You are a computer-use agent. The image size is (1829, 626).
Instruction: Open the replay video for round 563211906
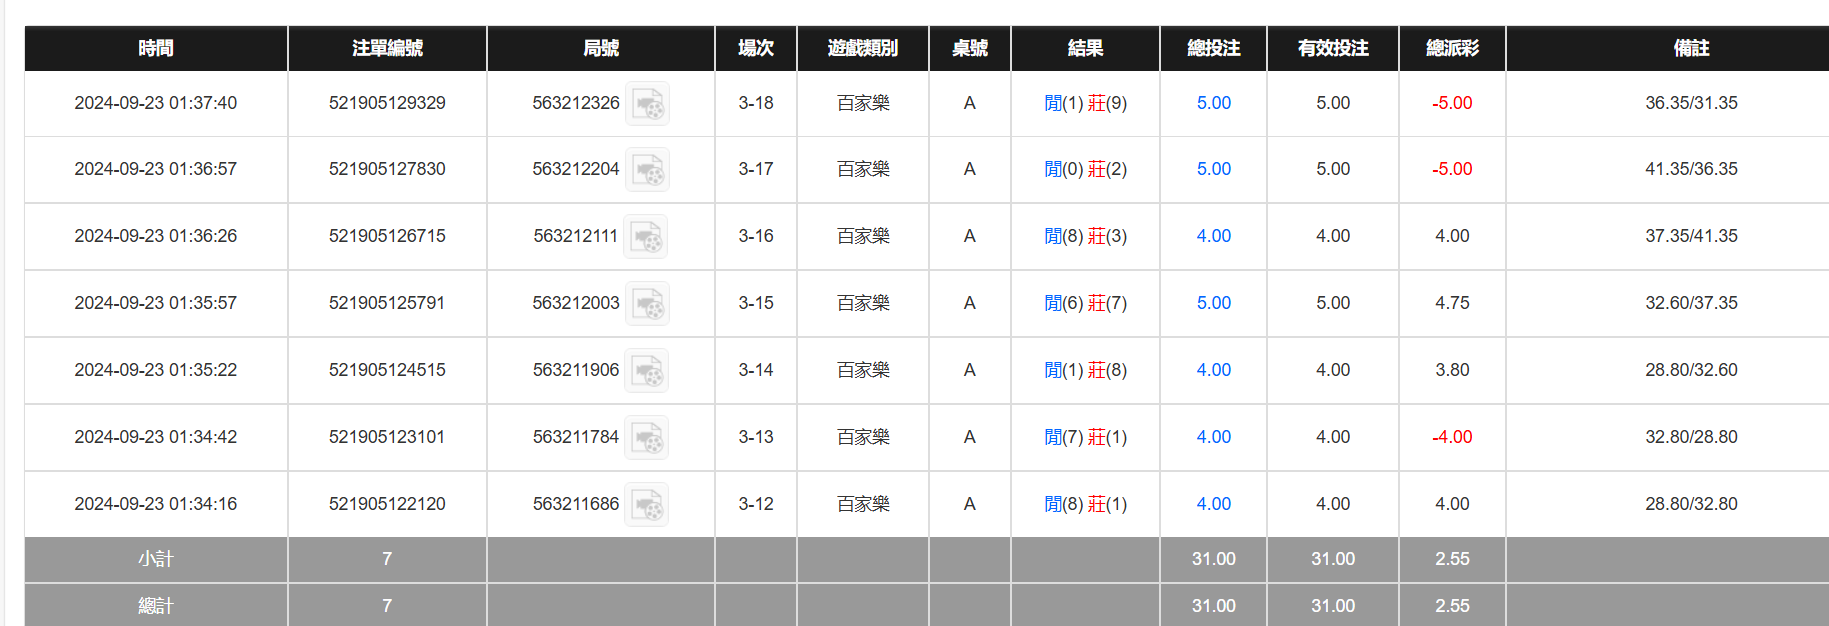point(647,371)
